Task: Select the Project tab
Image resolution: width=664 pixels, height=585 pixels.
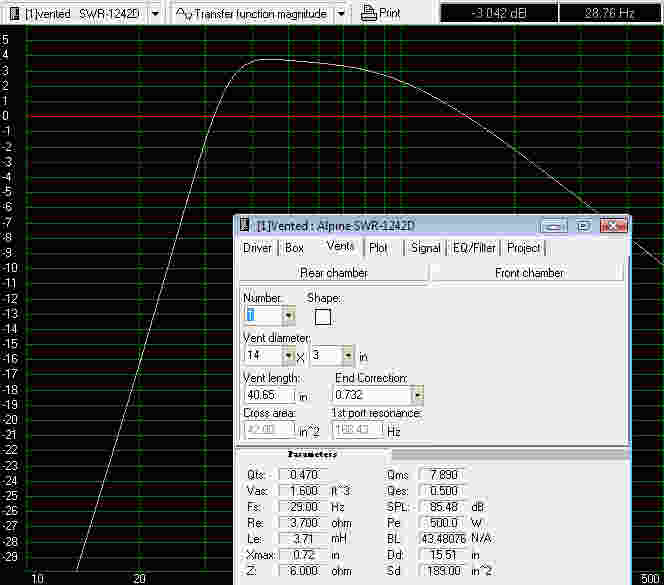Action: coord(523,248)
